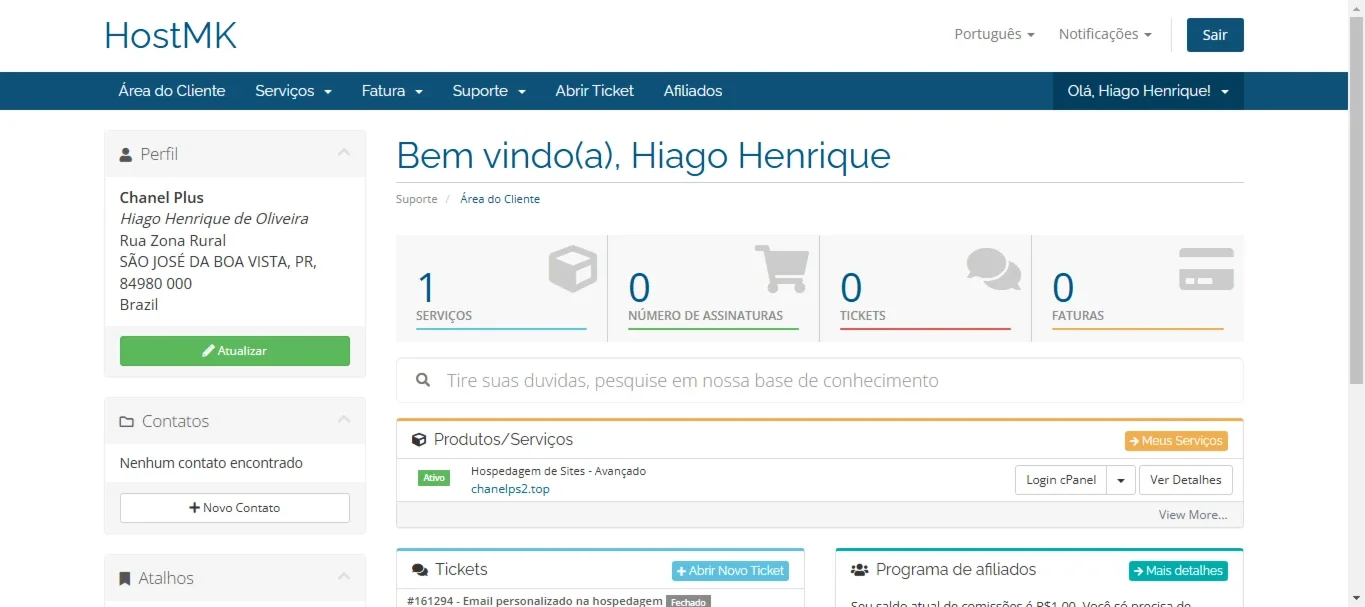This screenshot has width=1365, height=607.
Task: Open the 1 Serviços stat tile
Action: click(502, 289)
